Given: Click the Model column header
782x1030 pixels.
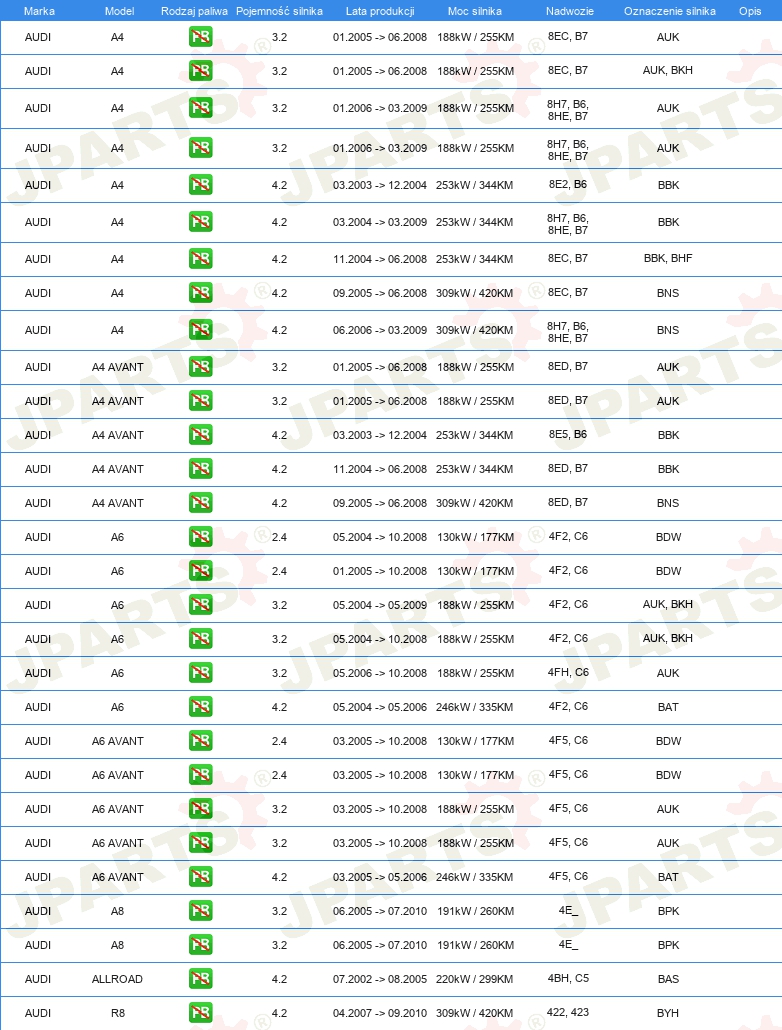Looking at the screenshot, I should (120, 11).
